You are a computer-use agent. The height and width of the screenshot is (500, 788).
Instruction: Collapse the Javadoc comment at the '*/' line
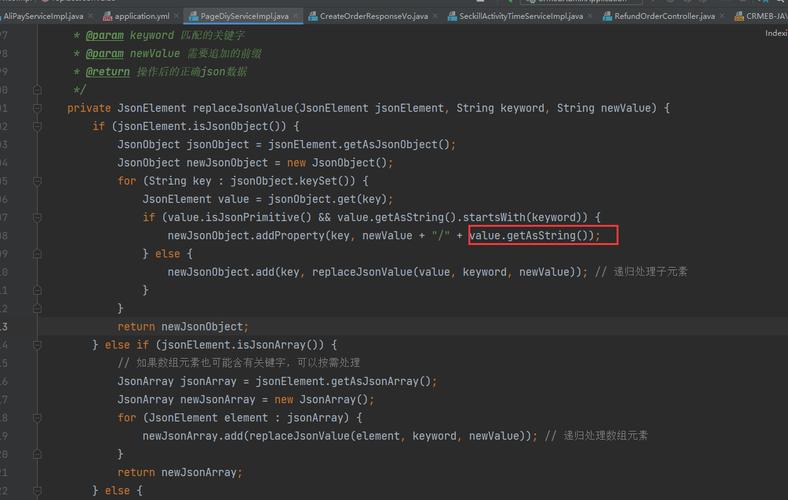click(37, 90)
